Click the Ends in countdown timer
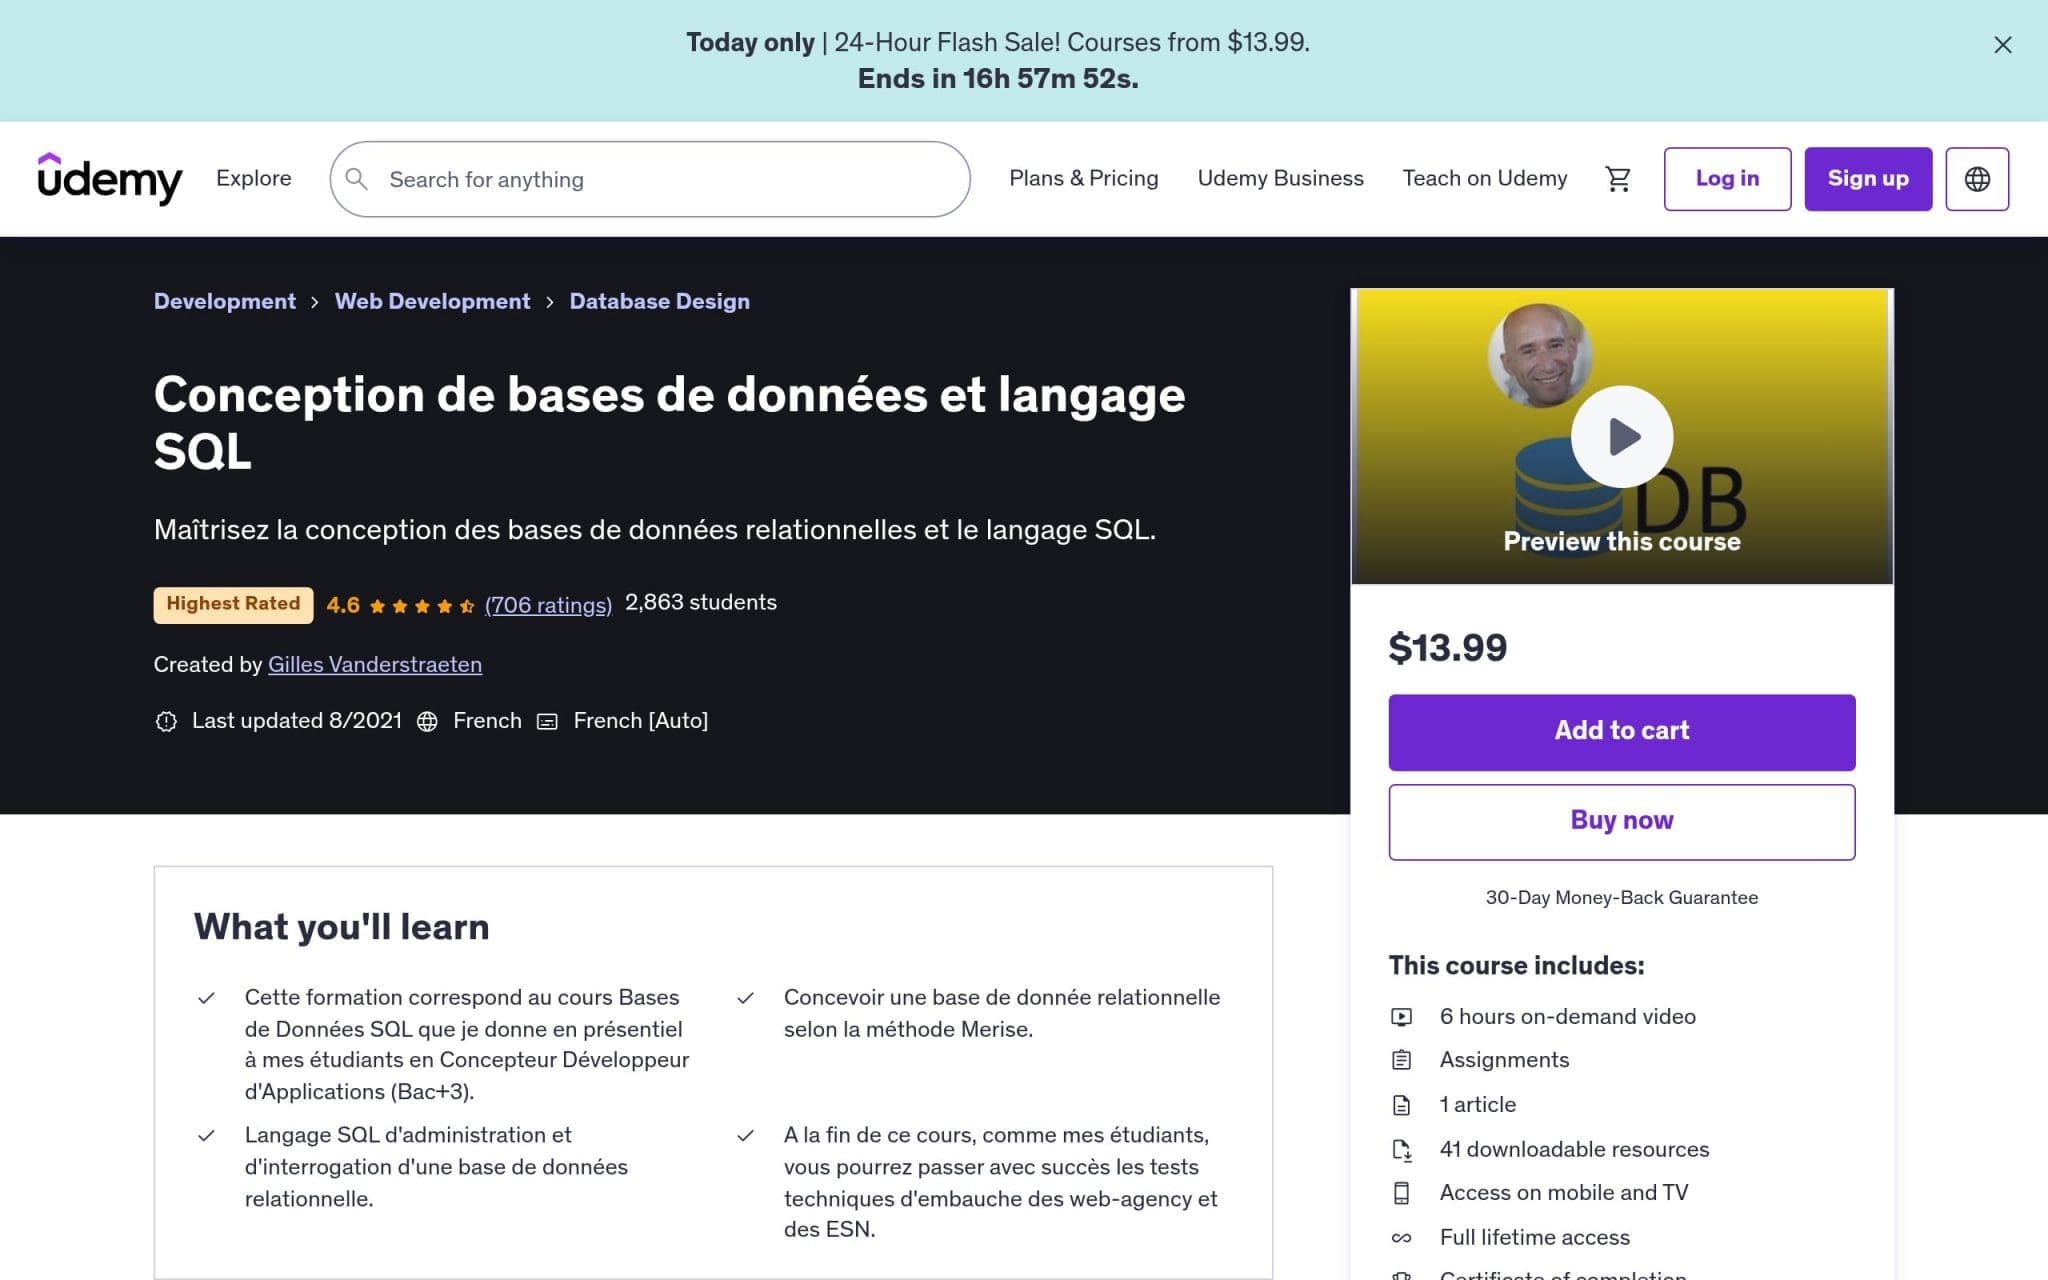2048x1280 pixels. [998, 78]
